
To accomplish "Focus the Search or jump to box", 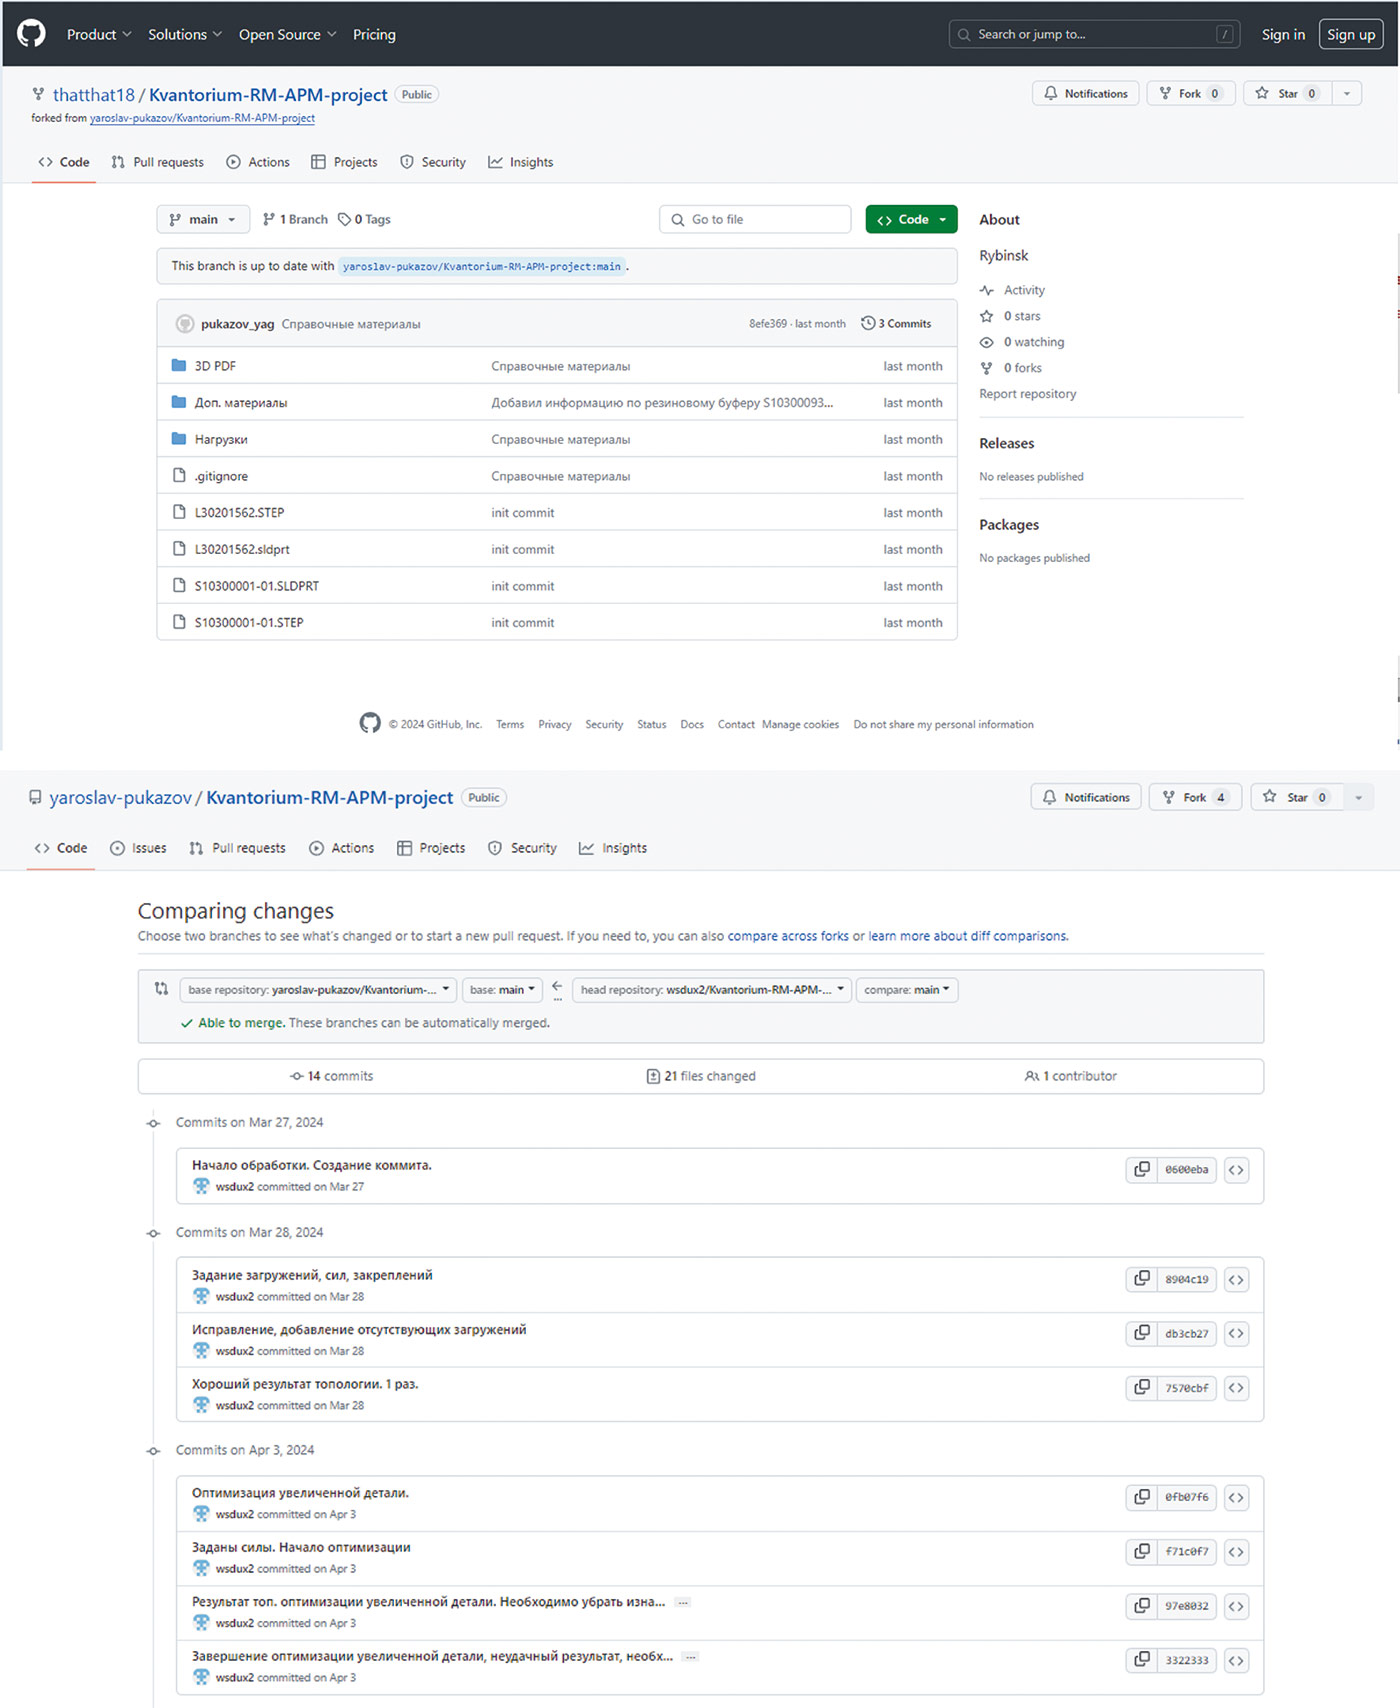I will pyautogui.click(x=1094, y=34).
